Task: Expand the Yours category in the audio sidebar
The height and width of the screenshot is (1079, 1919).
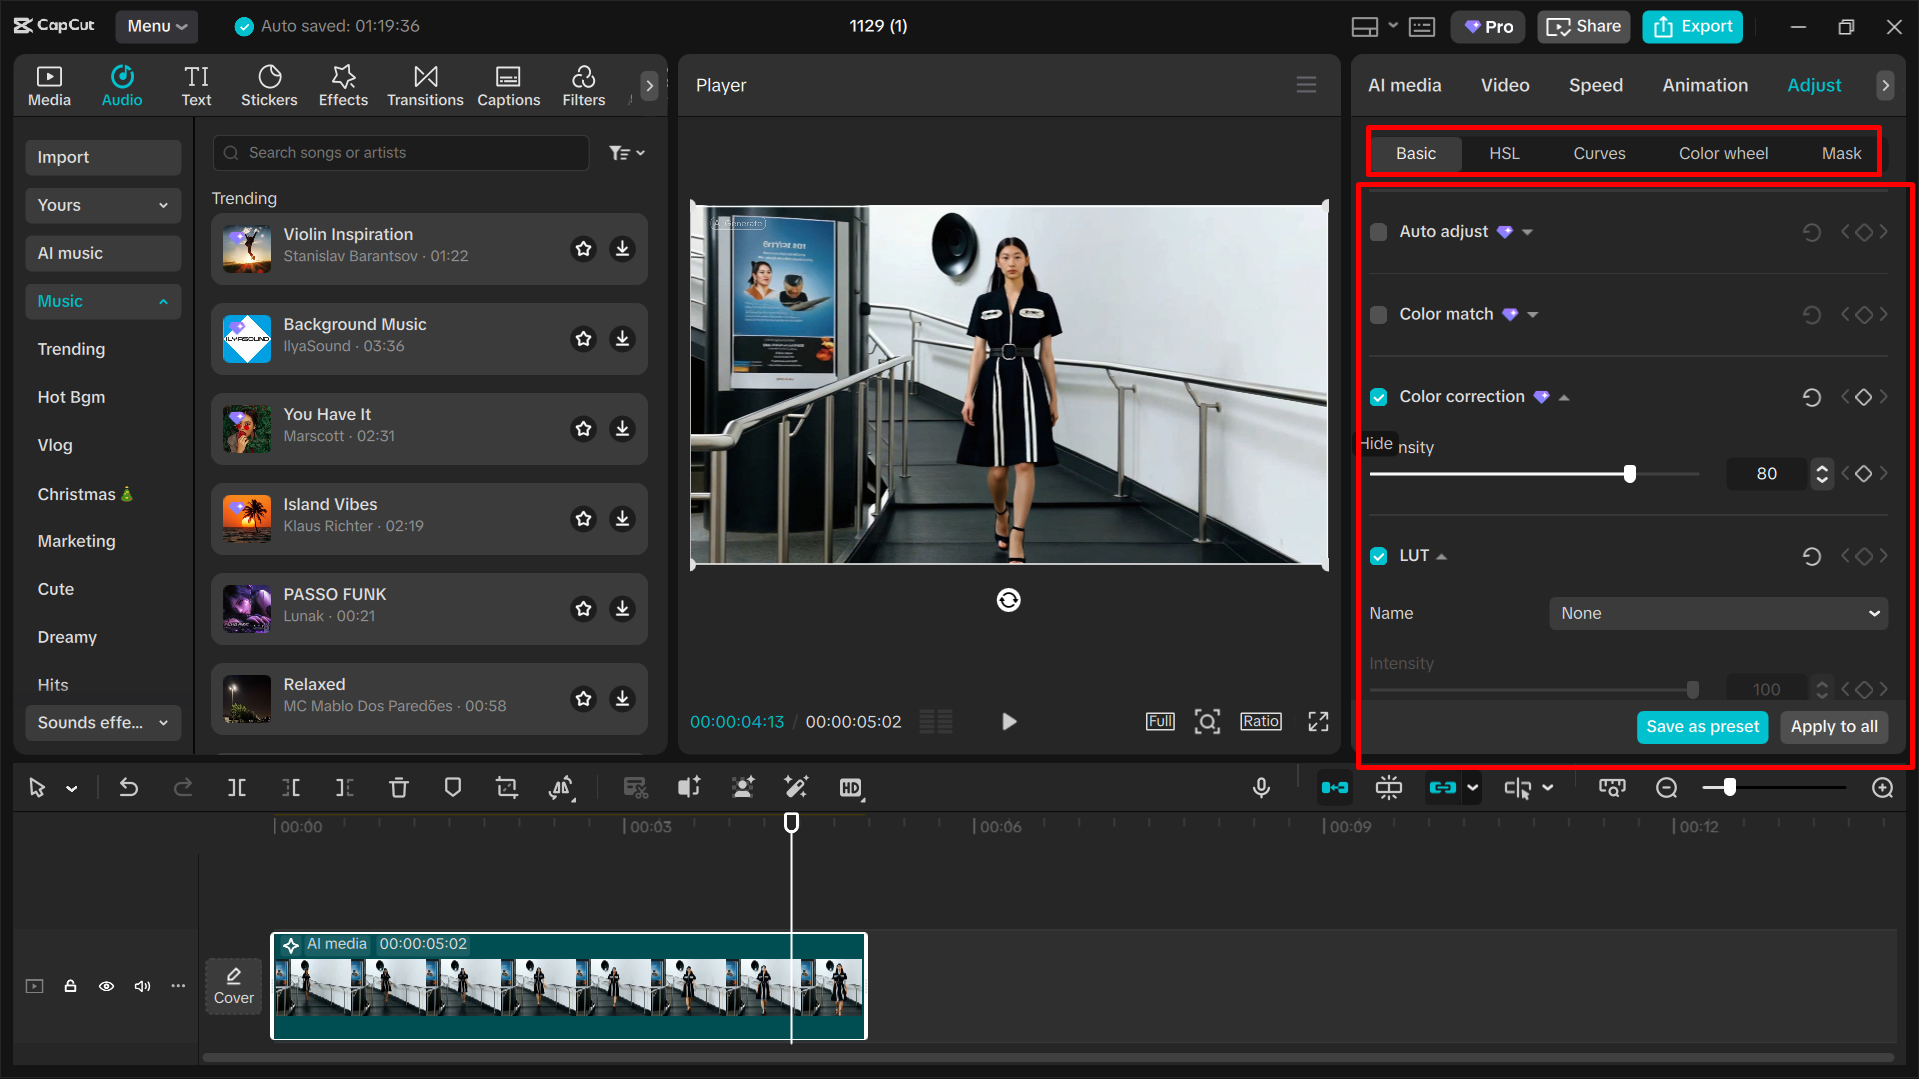Action: pyautogui.click(x=163, y=205)
